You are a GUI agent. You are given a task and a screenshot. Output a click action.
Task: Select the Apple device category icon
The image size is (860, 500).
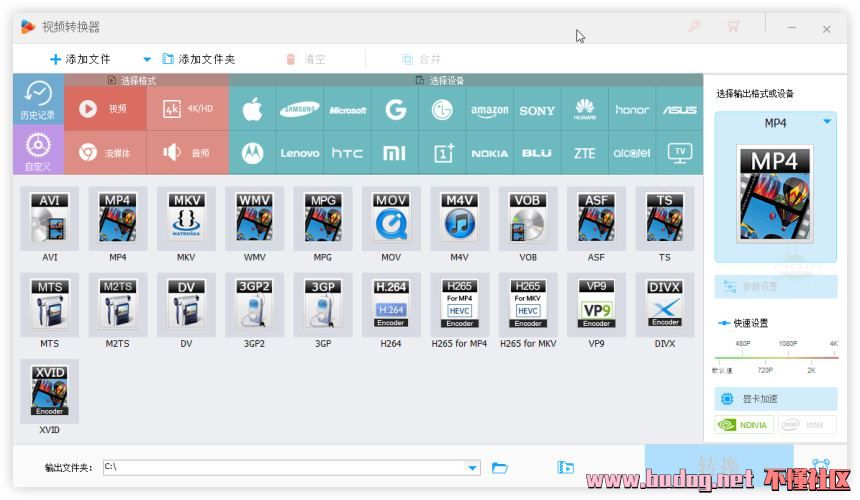252,110
